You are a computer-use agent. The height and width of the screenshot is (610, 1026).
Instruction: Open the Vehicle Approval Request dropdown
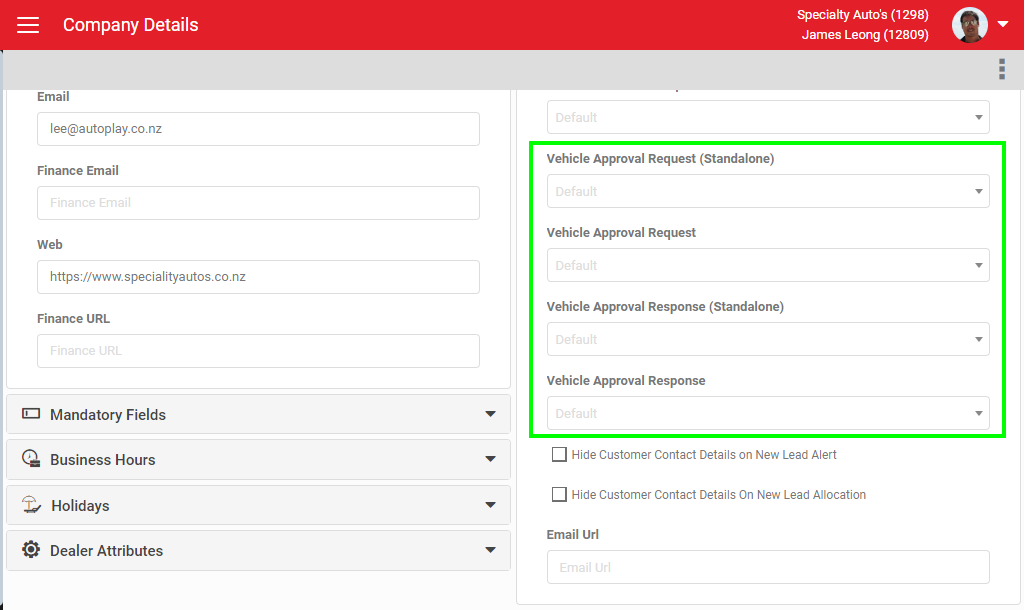[767, 266]
